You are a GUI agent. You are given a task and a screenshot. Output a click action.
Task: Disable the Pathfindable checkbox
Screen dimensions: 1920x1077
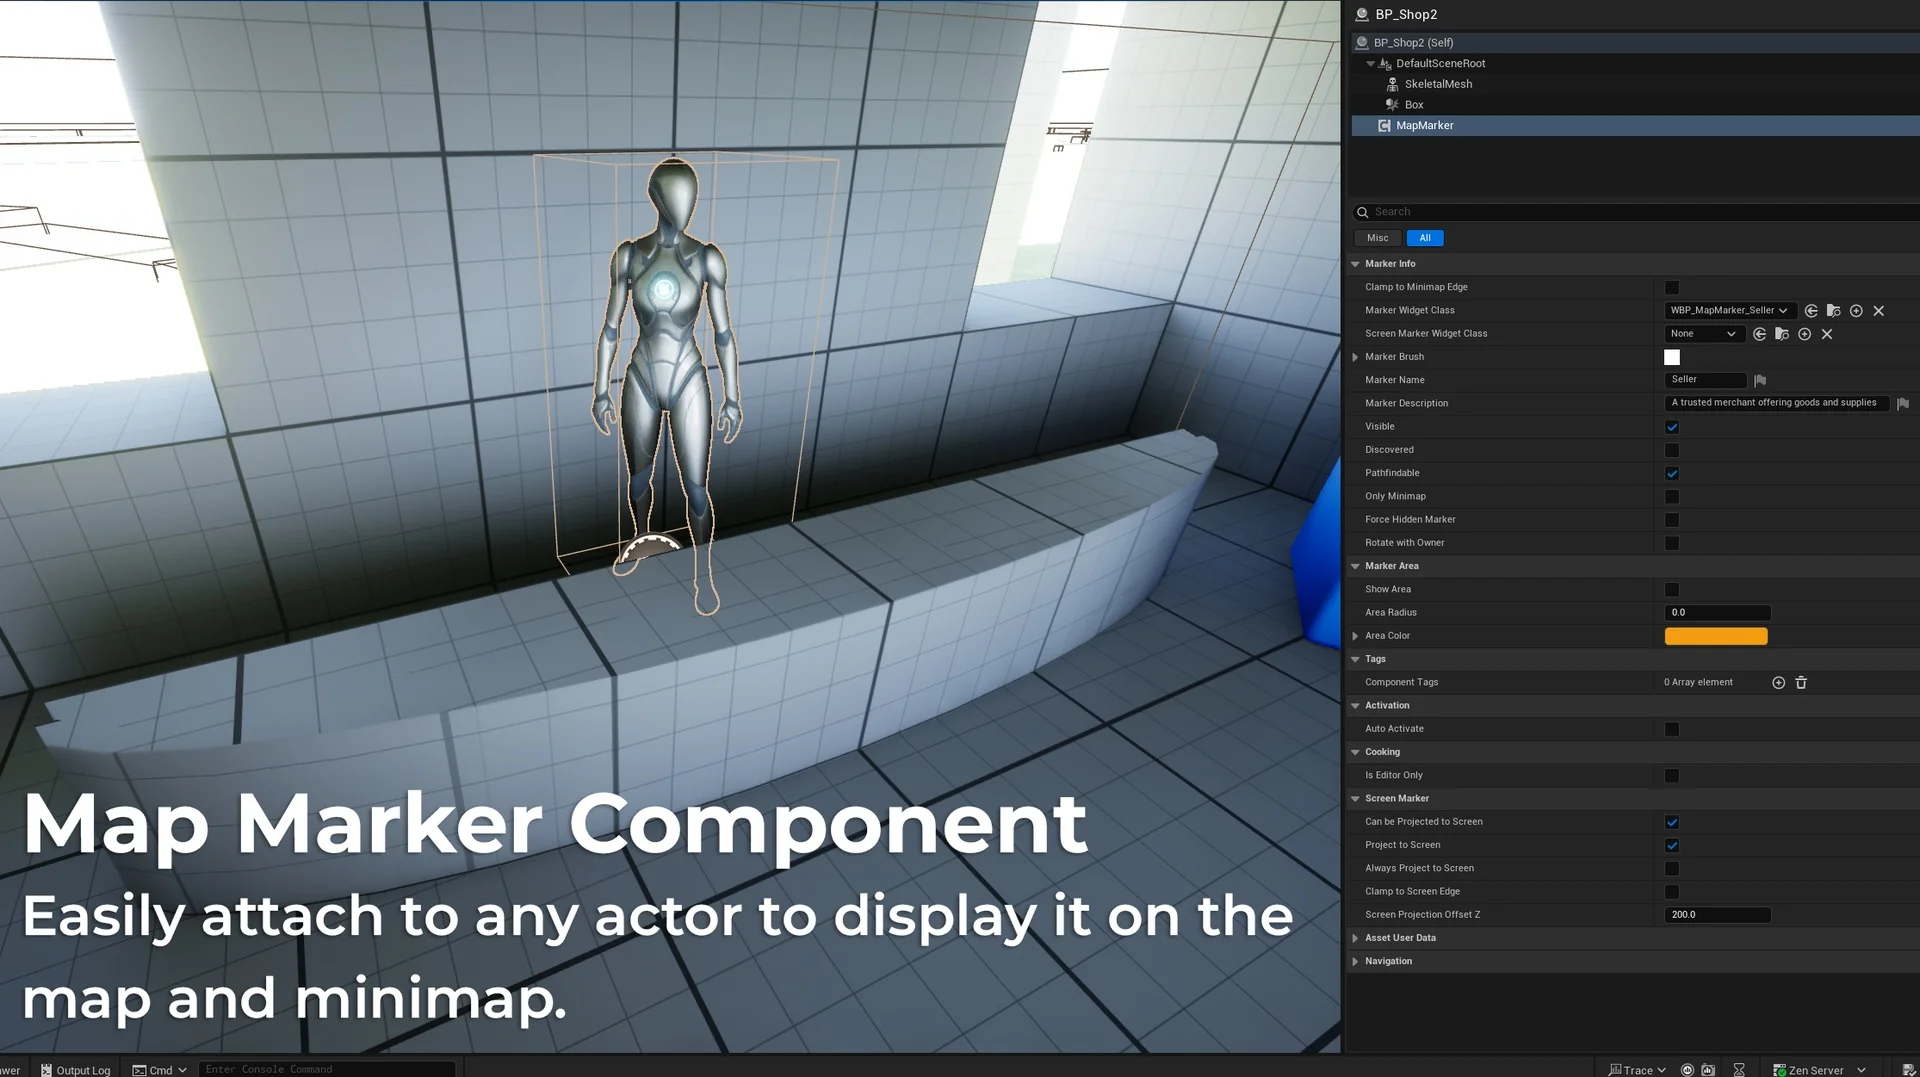[x=1671, y=473]
